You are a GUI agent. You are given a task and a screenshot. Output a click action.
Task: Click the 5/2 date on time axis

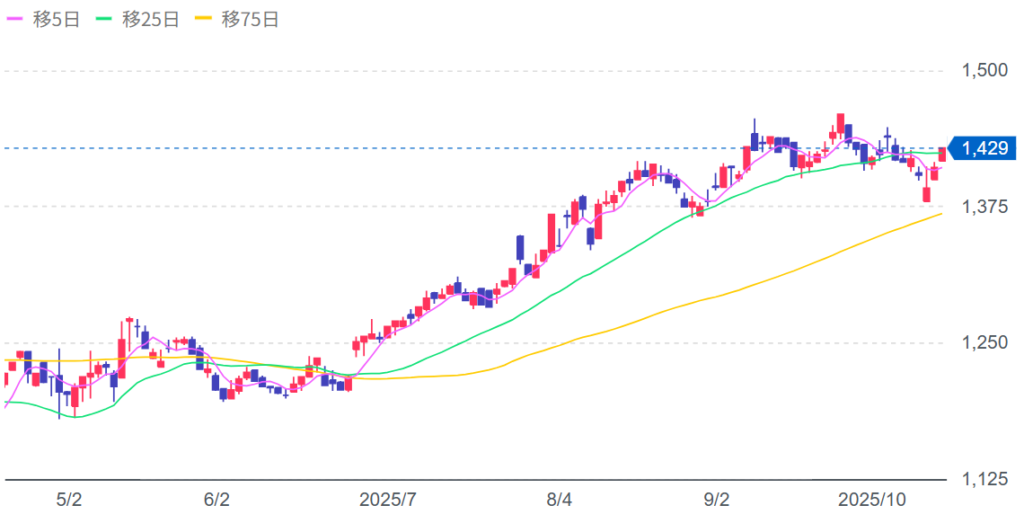pos(69,498)
